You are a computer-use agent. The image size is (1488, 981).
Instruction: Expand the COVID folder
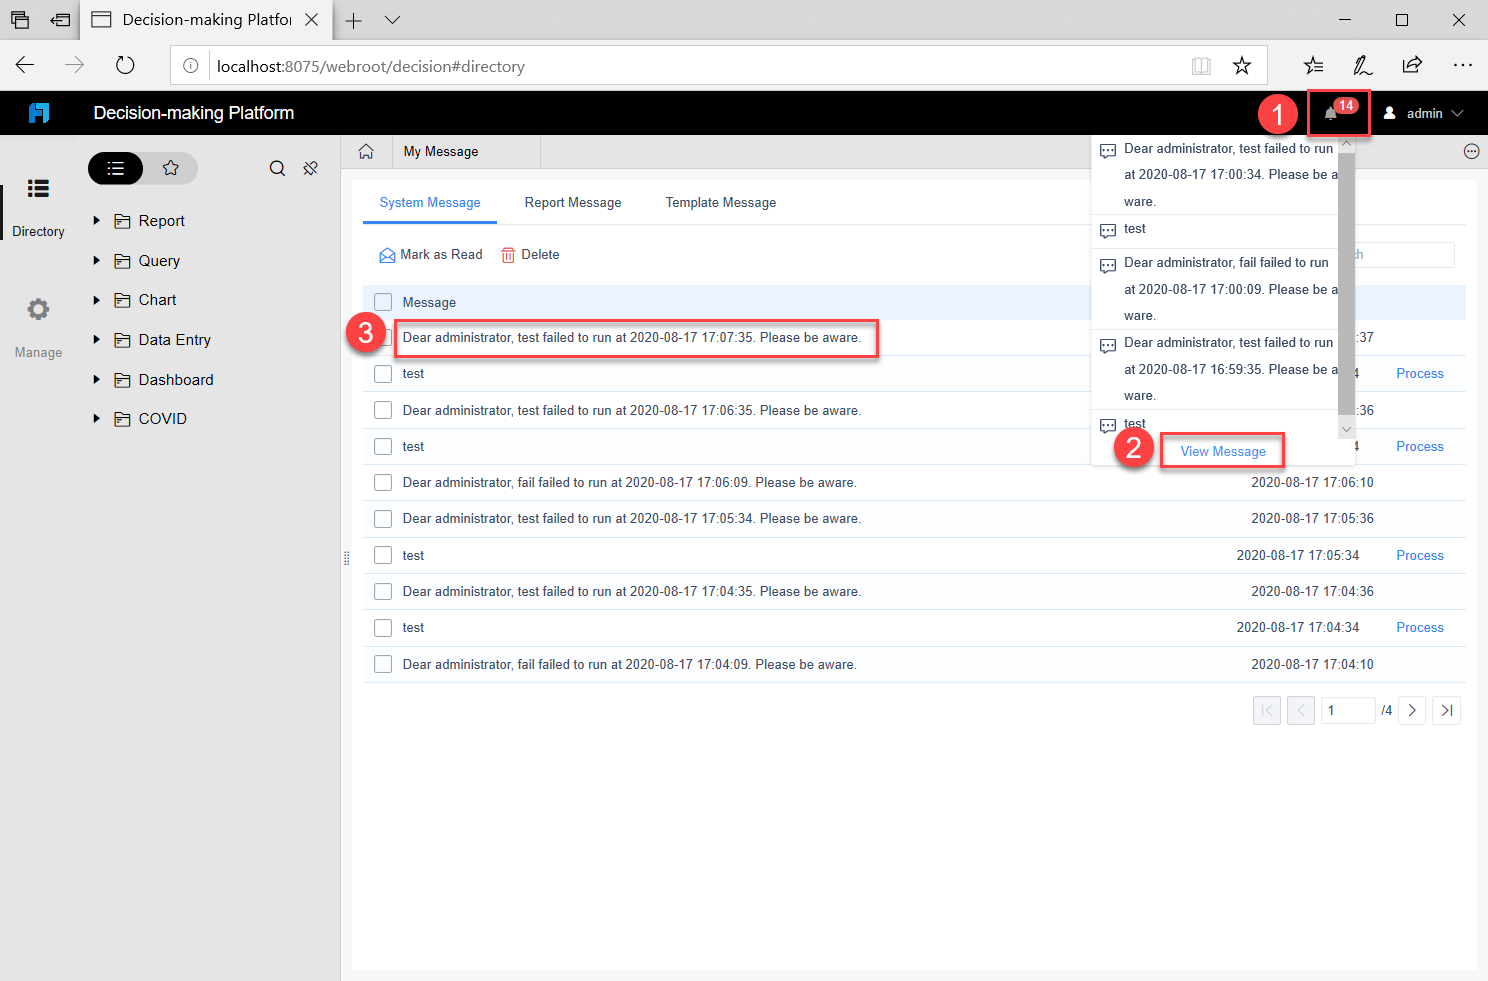click(x=96, y=418)
